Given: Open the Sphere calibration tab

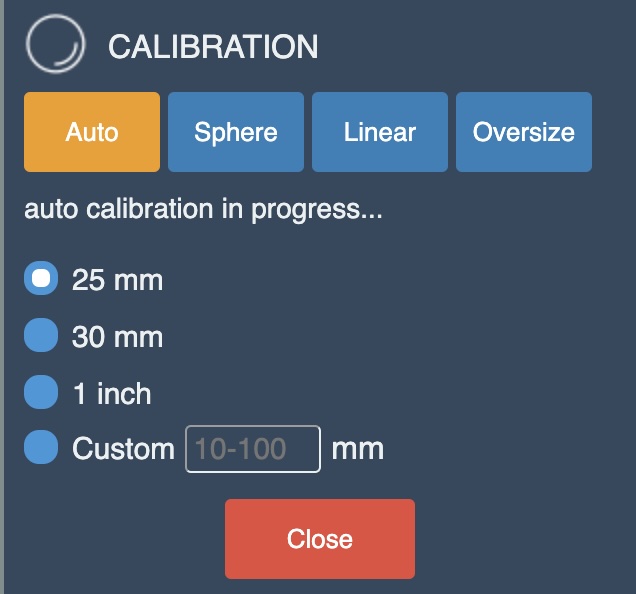Looking at the screenshot, I should pyautogui.click(x=236, y=132).
